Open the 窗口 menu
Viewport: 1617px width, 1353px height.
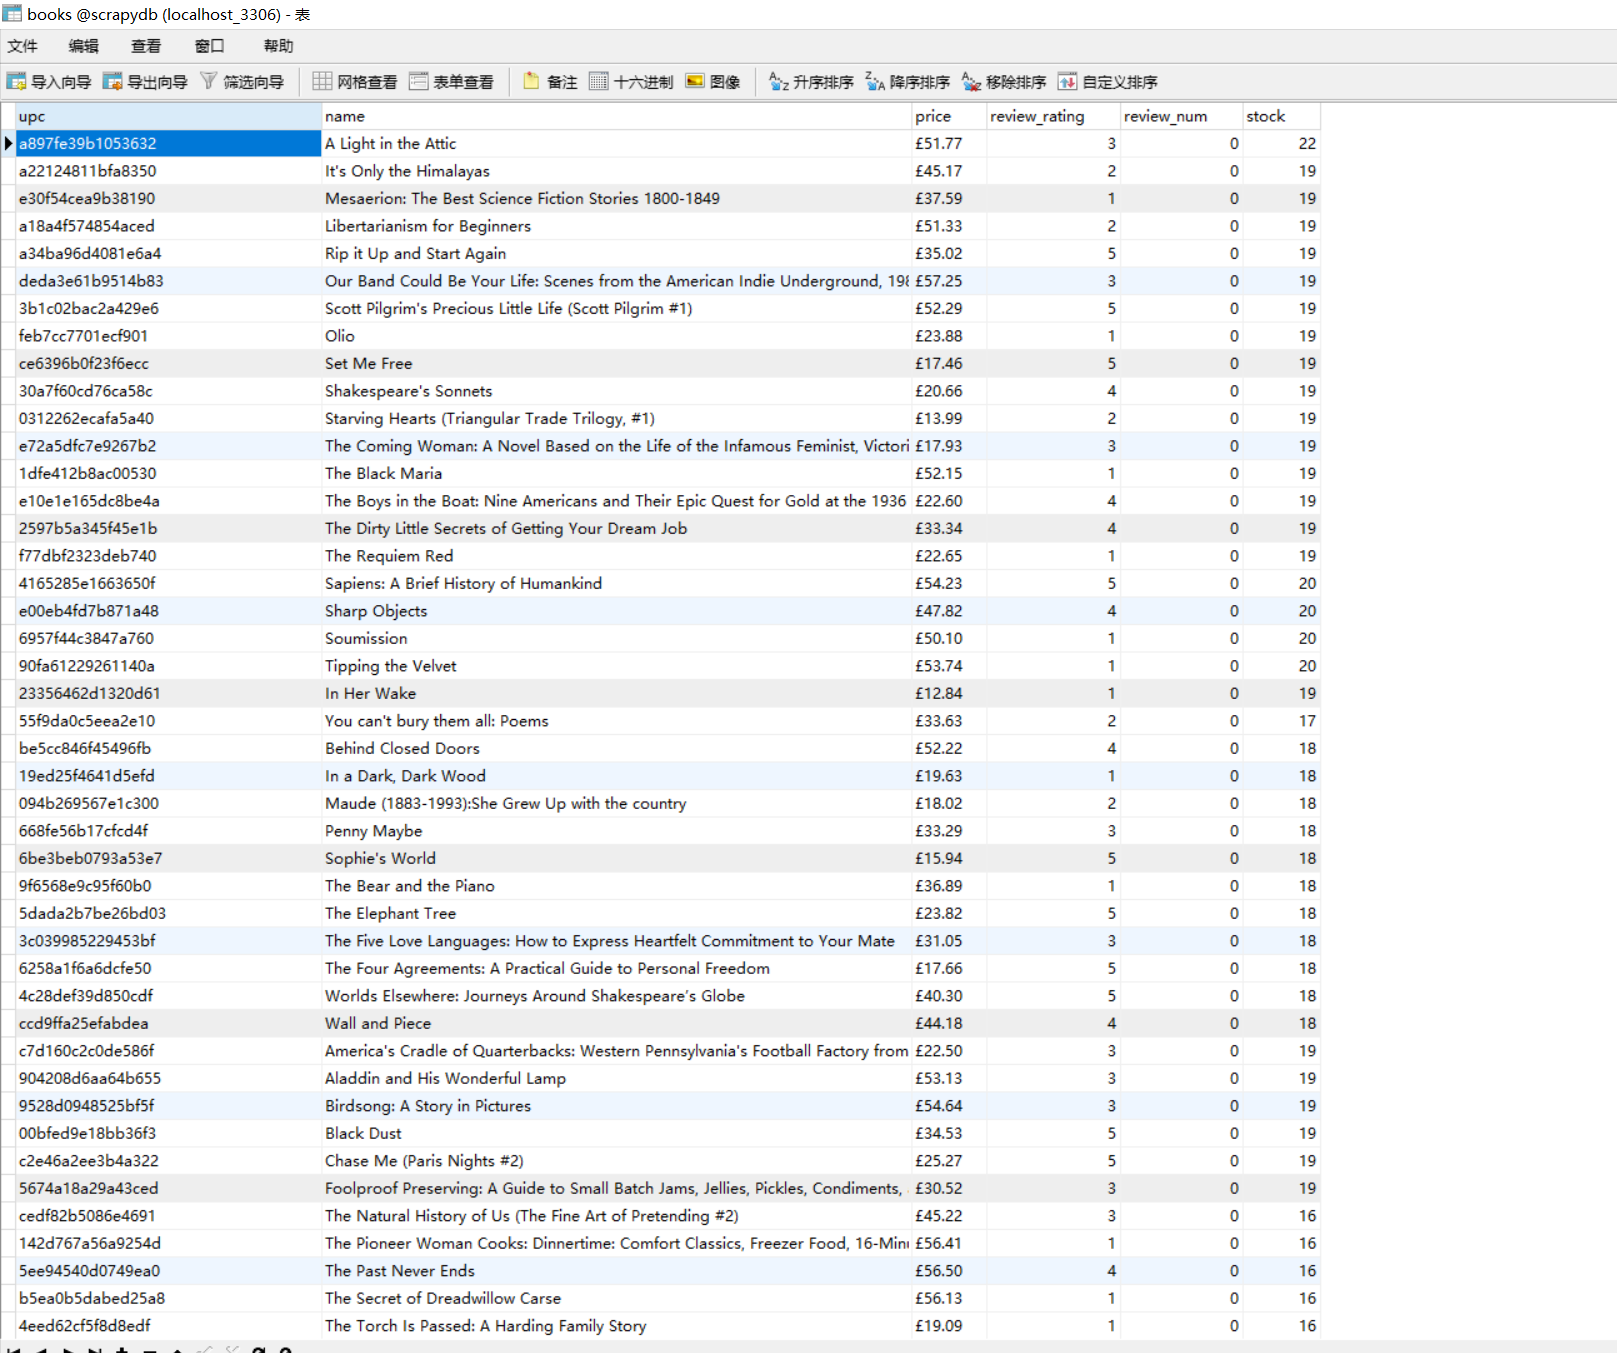pyautogui.click(x=209, y=46)
